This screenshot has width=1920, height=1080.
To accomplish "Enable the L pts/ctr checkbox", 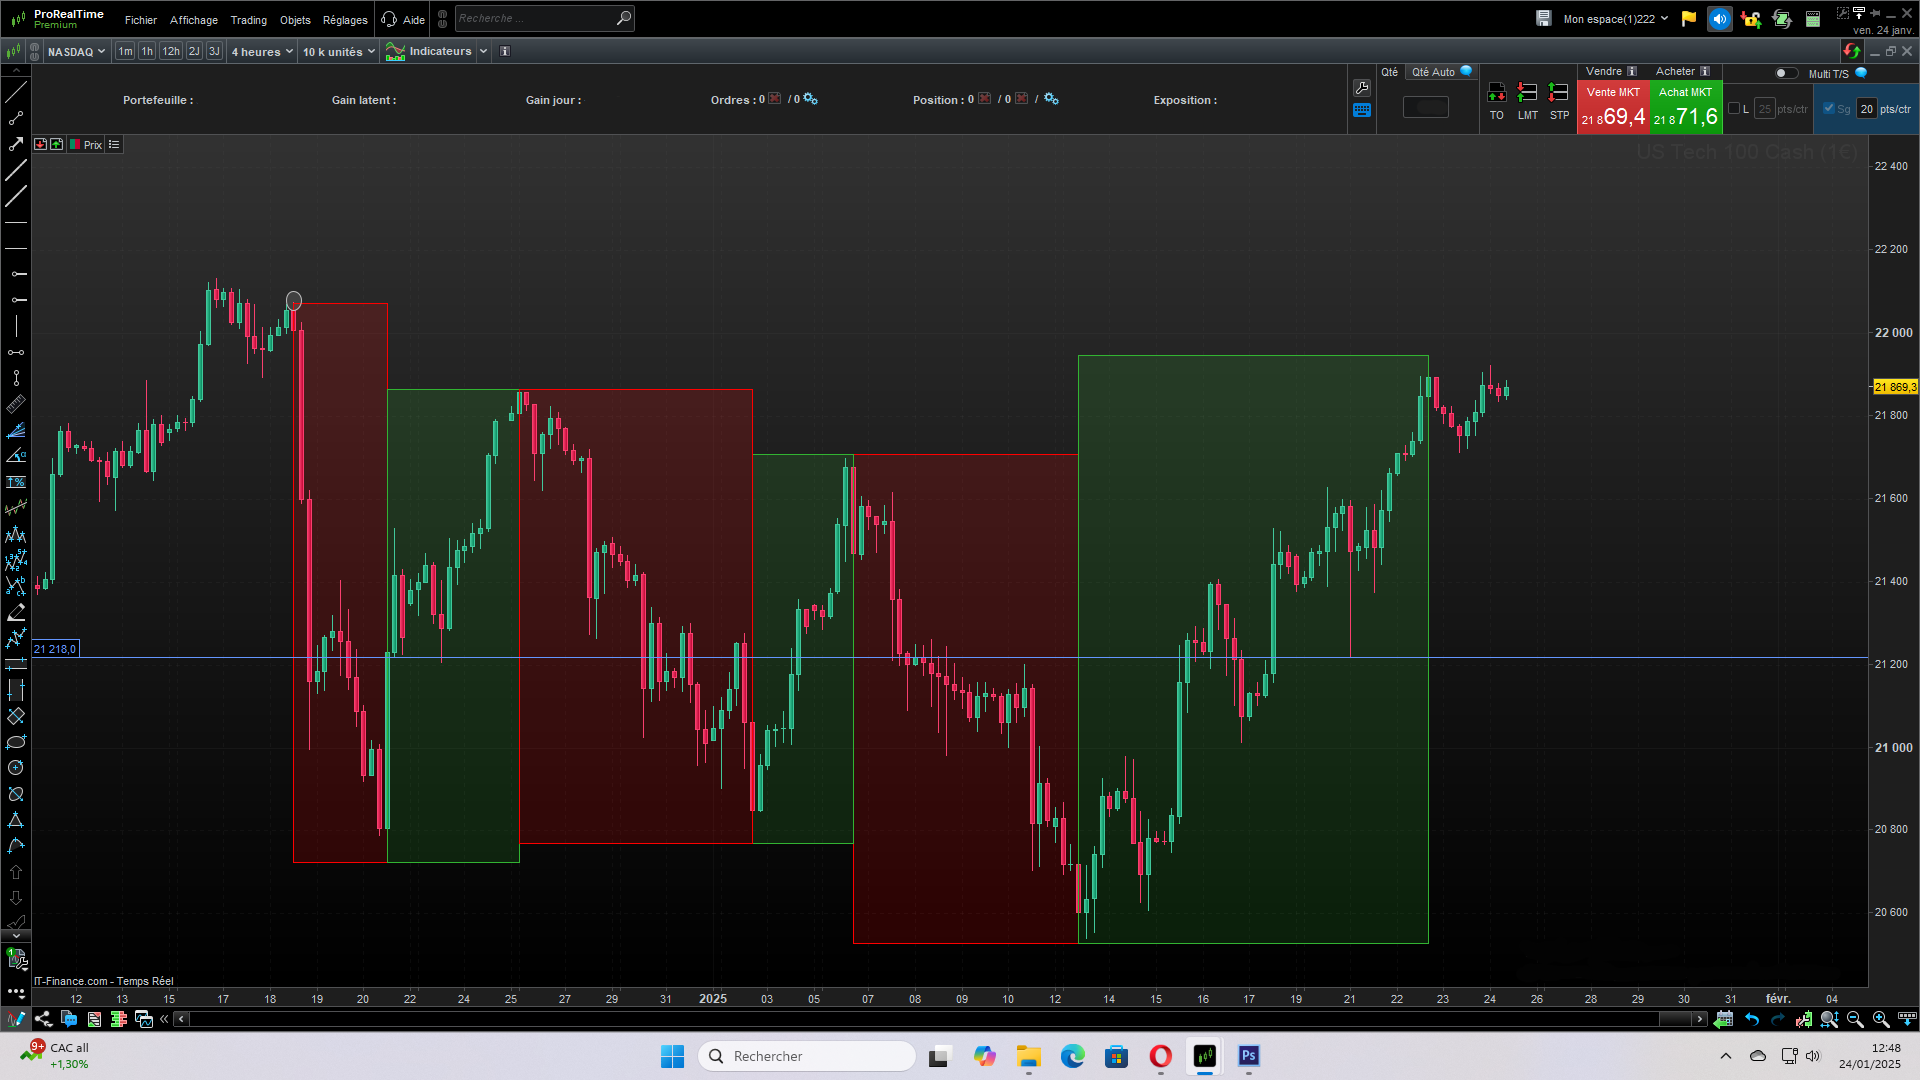I will point(1734,109).
